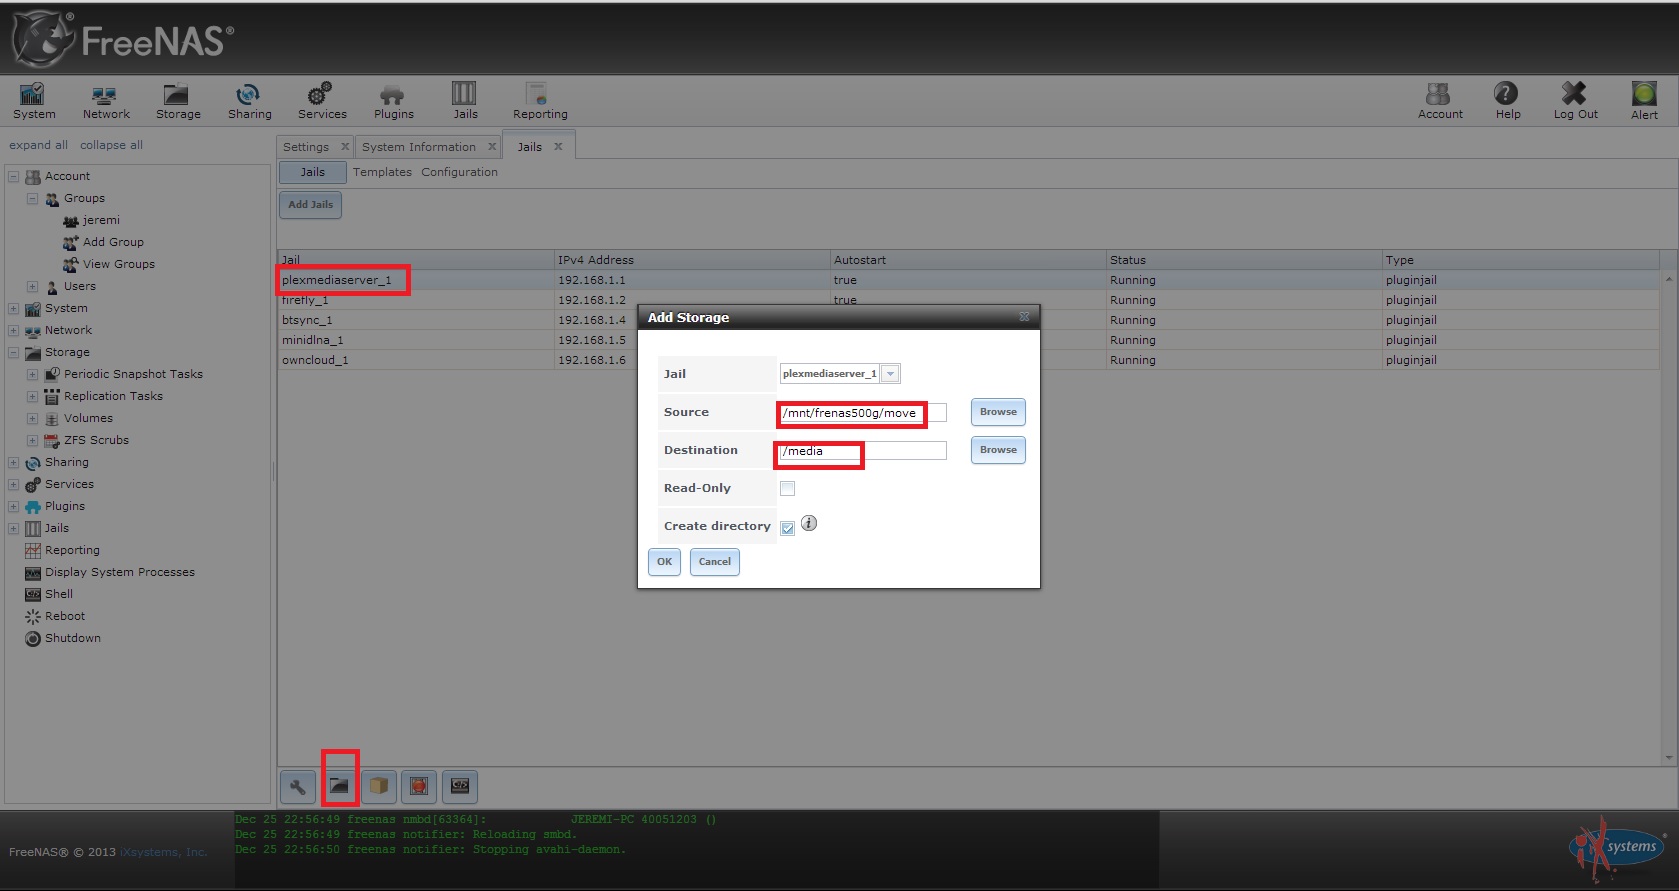This screenshot has width=1679, height=891.
Task: Open the Jail dropdown in Add Storage
Action: (891, 374)
